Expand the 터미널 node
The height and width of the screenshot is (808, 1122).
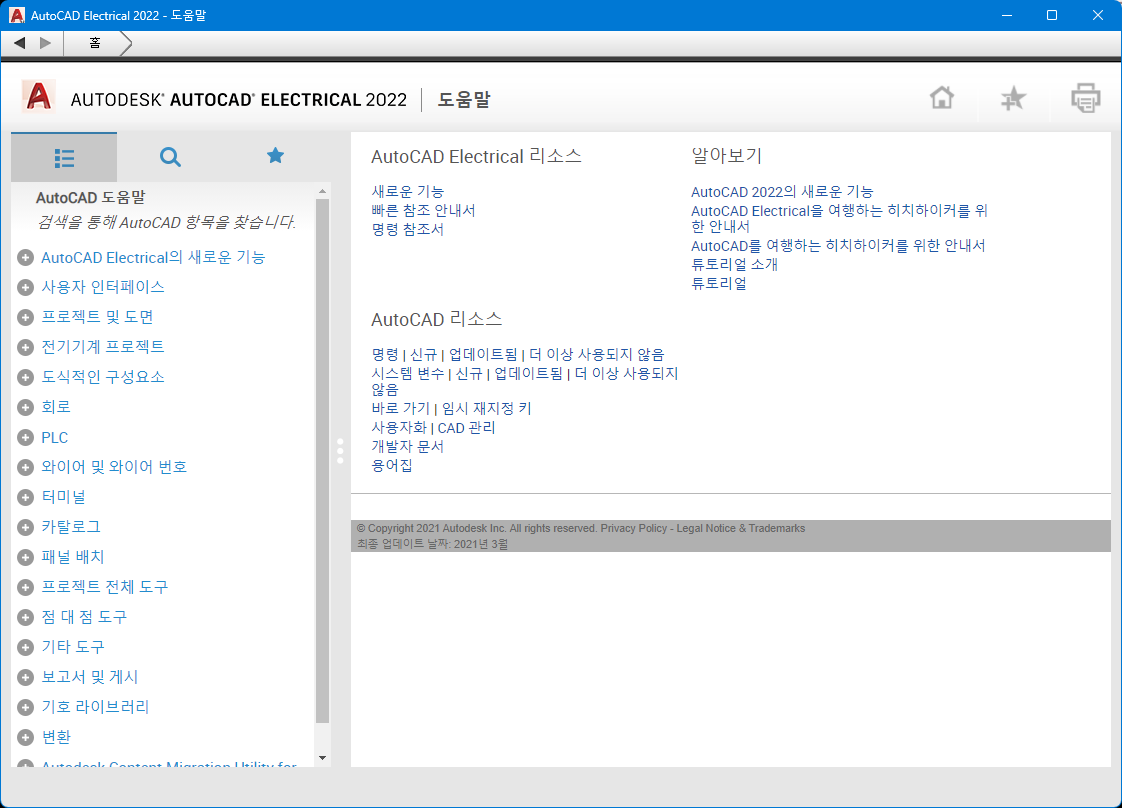[x=25, y=497]
